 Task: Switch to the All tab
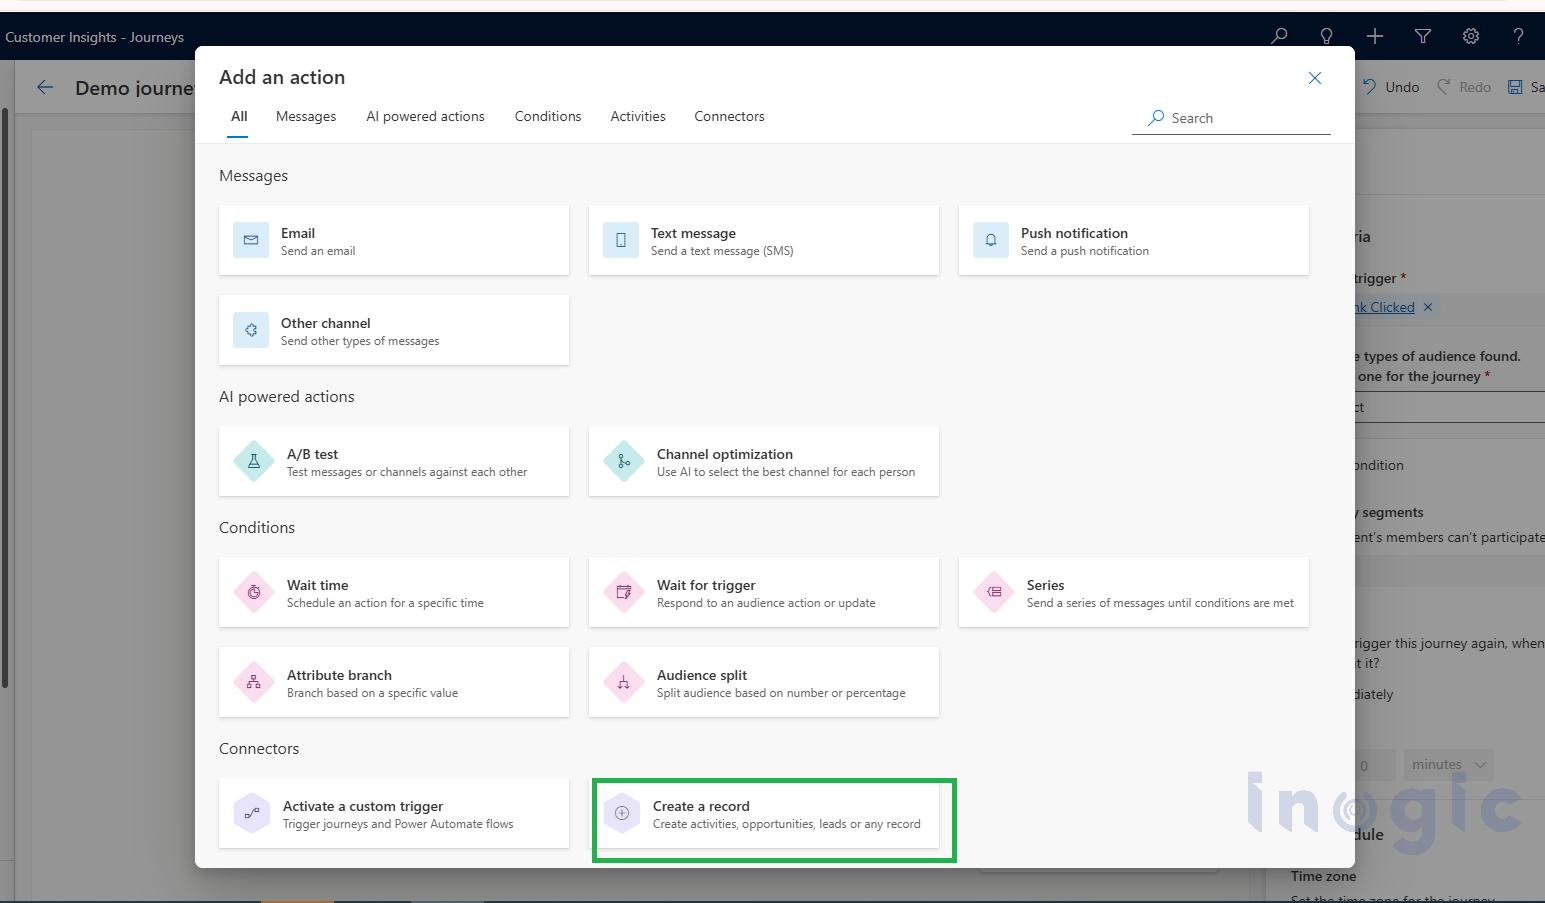[239, 117]
